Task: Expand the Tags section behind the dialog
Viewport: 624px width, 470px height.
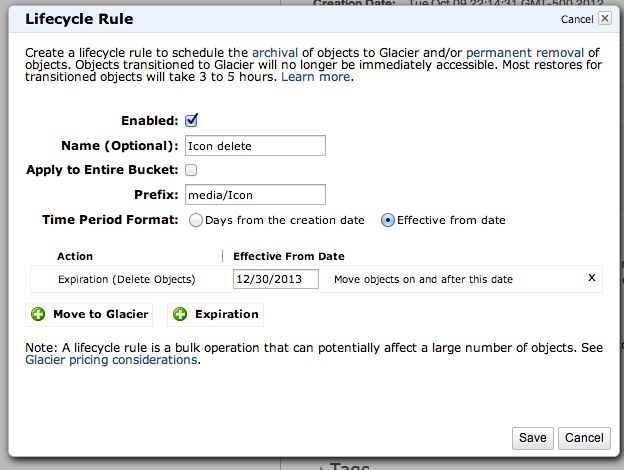Action: [347, 466]
